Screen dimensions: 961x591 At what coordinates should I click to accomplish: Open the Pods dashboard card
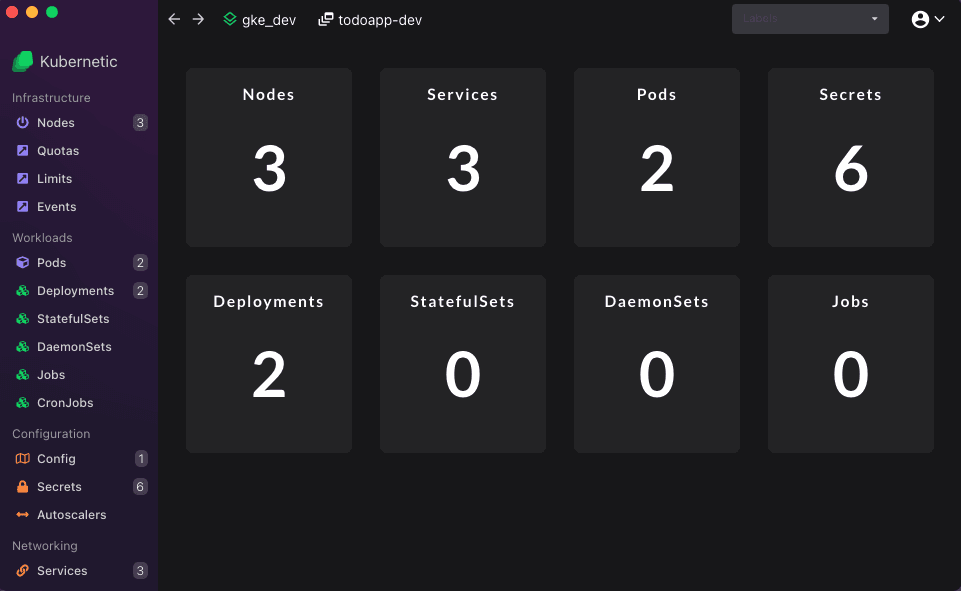point(657,158)
